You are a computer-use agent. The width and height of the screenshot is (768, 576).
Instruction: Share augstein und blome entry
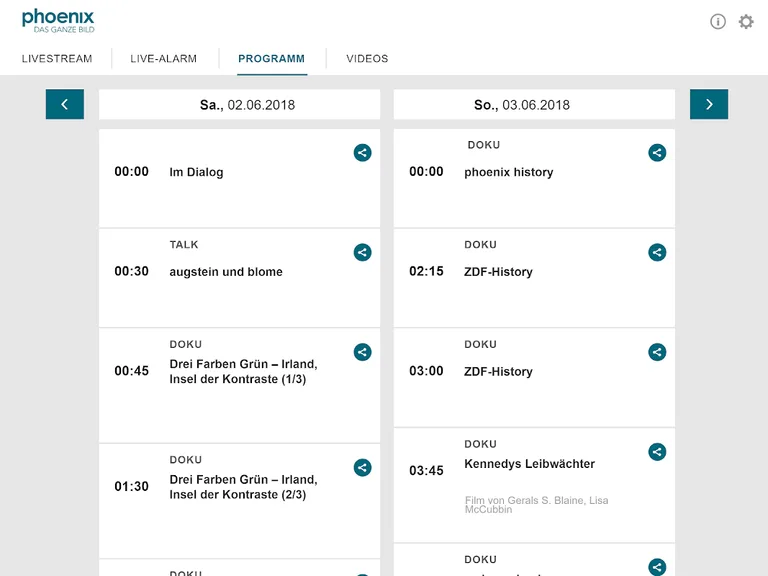362,253
